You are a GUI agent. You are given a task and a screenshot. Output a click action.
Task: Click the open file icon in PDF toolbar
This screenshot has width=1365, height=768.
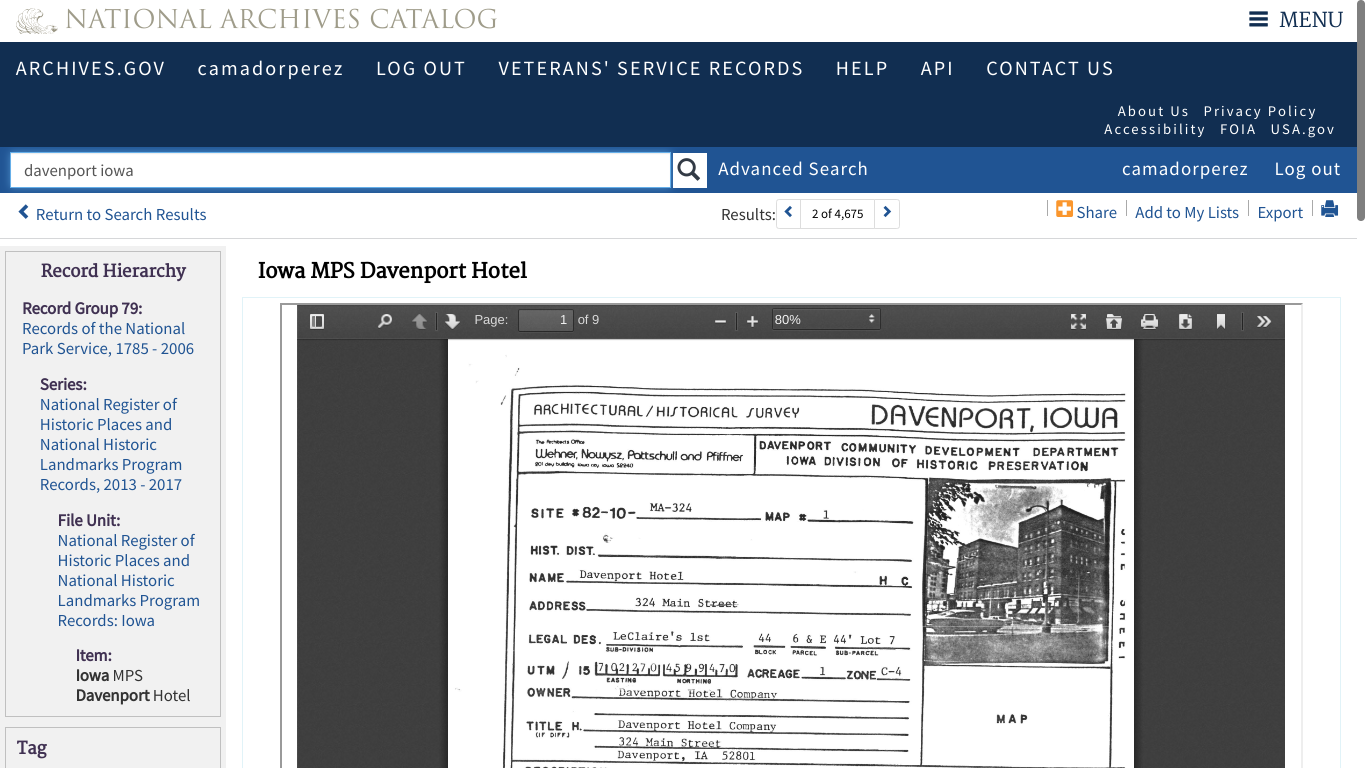[x=1114, y=321]
